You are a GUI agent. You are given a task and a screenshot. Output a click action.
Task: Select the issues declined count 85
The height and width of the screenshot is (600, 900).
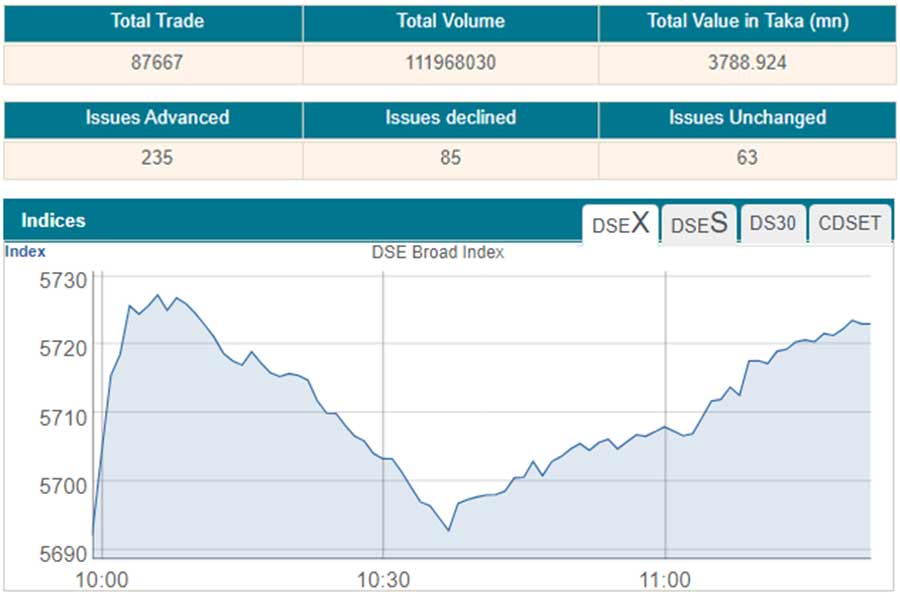pyautogui.click(x=450, y=157)
